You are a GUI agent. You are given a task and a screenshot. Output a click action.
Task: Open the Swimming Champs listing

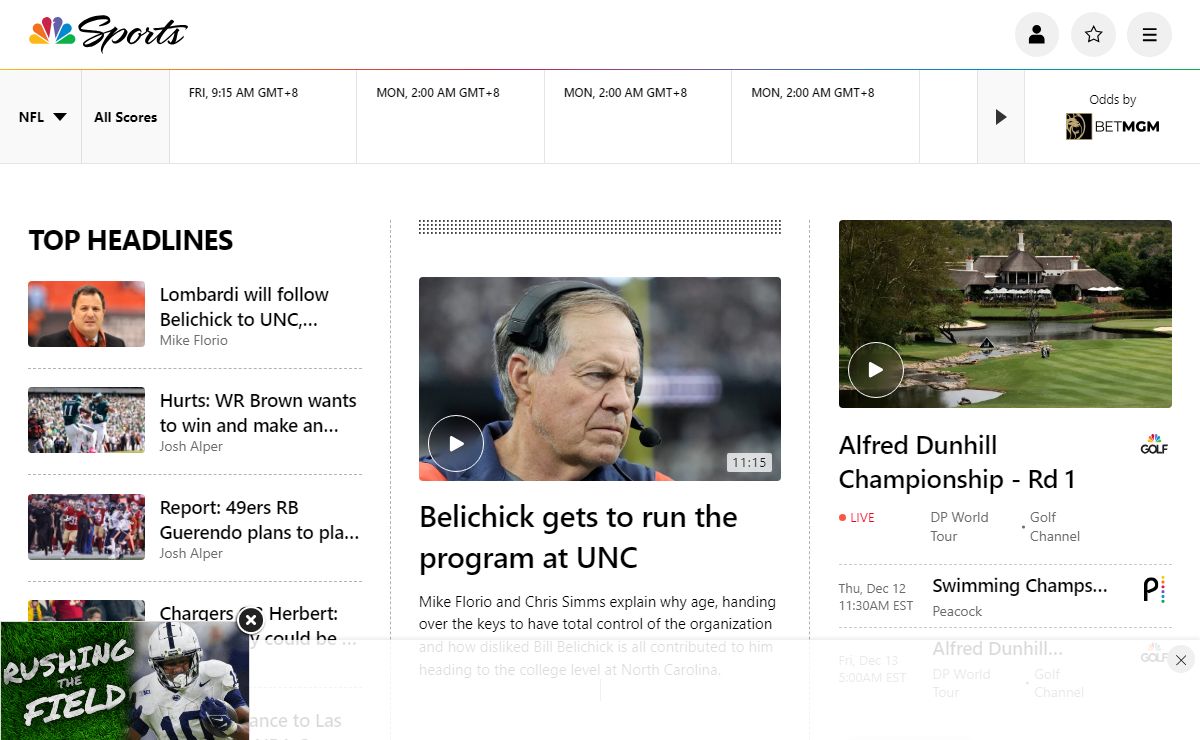1020,586
